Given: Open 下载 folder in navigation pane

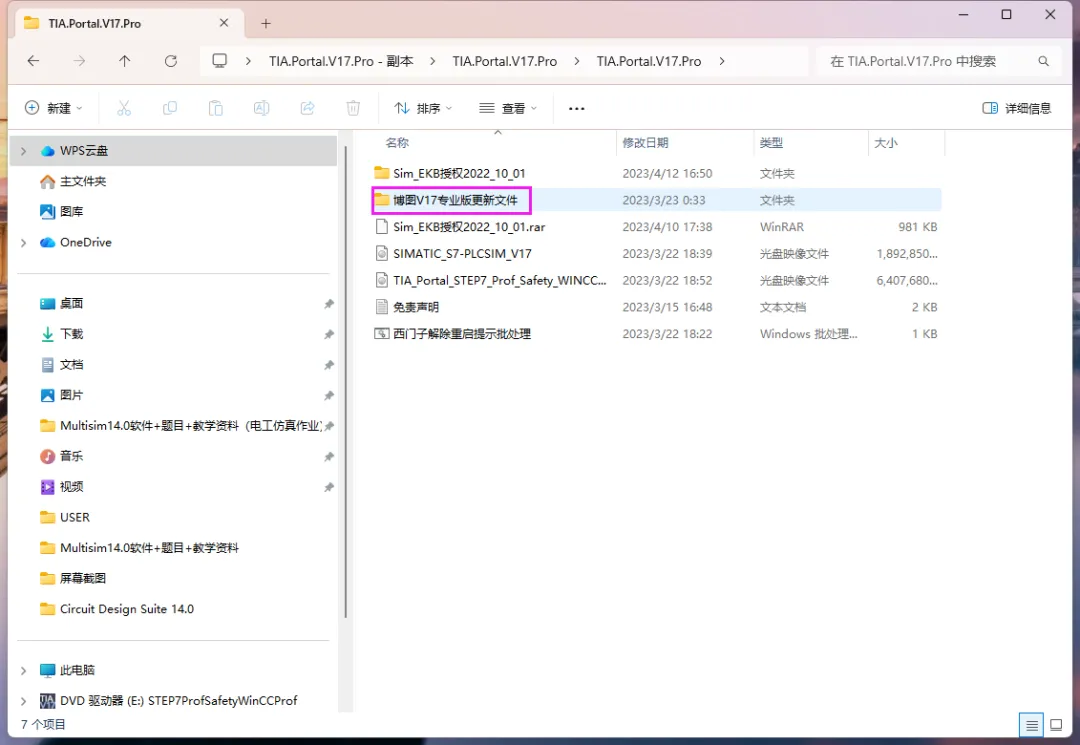Looking at the screenshot, I should pos(61,334).
